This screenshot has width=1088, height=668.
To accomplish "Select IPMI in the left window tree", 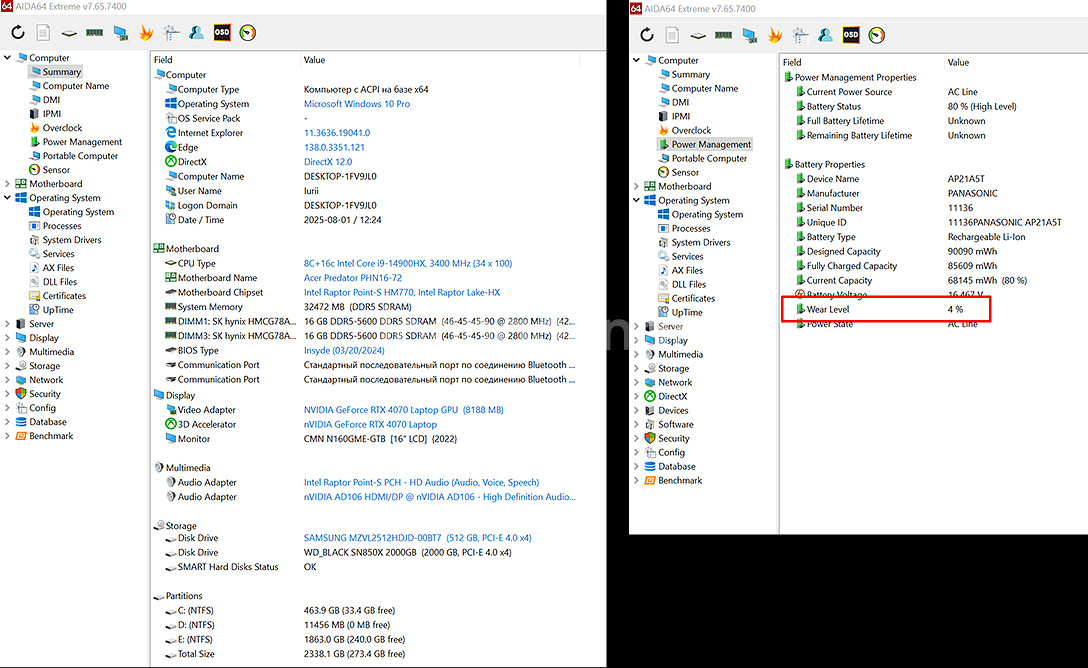I will 52,114.
